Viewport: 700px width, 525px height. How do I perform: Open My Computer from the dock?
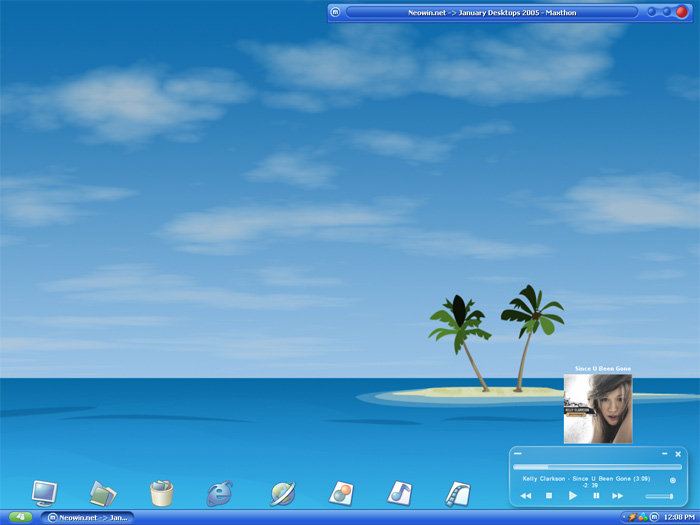44,492
